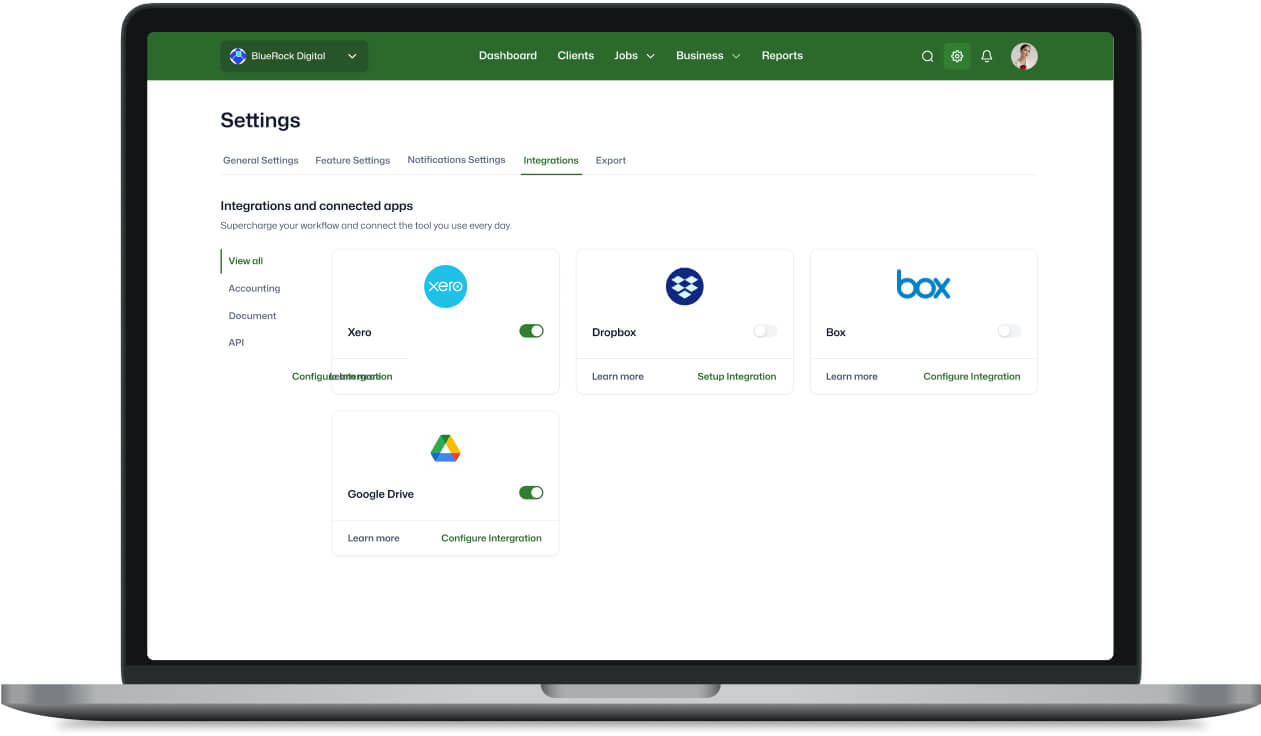Turn off Google Drive integration toggle
Screen dimensions: 1261x736
click(531, 493)
